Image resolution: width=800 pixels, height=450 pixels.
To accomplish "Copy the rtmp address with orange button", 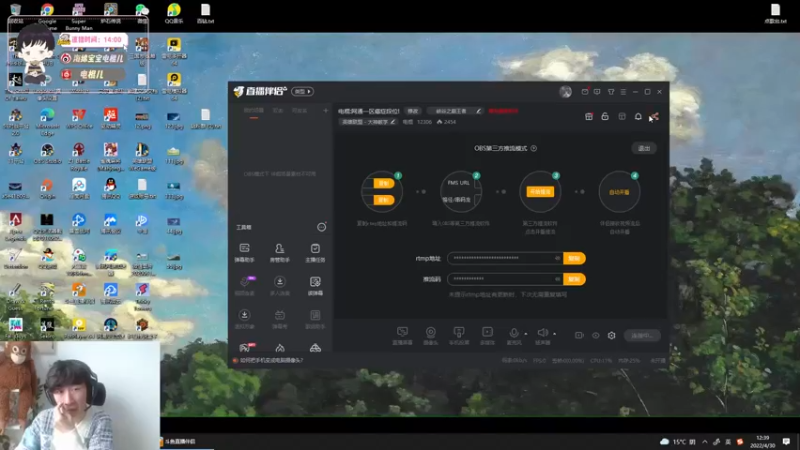I will [574, 259].
